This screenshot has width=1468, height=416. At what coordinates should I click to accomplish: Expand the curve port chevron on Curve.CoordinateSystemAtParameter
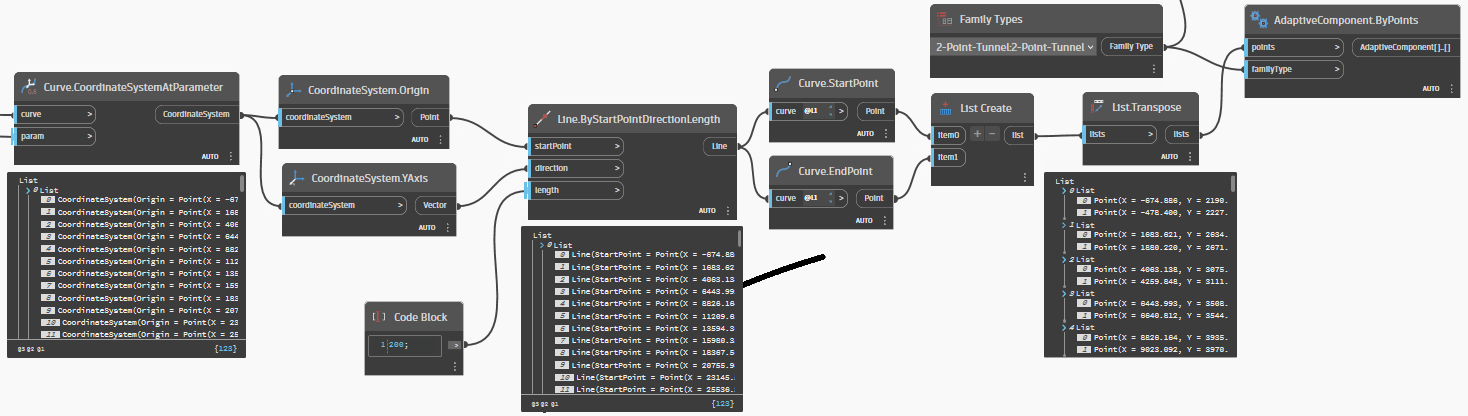[89, 114]
